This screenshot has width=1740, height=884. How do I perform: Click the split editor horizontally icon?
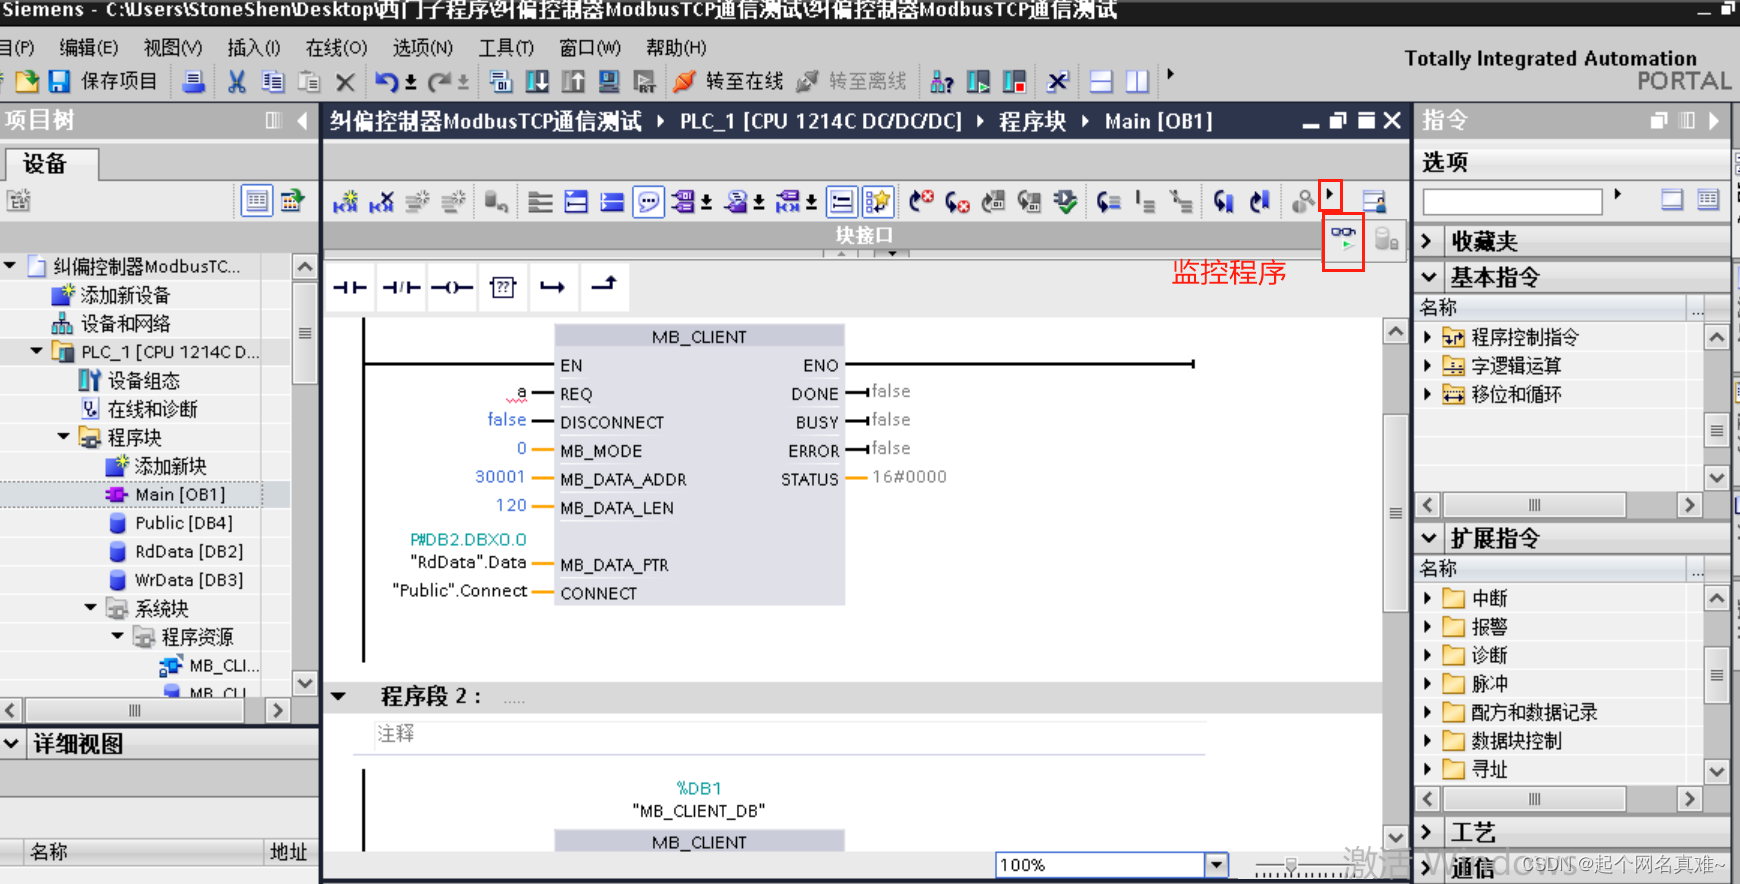tap(1101, 82)
